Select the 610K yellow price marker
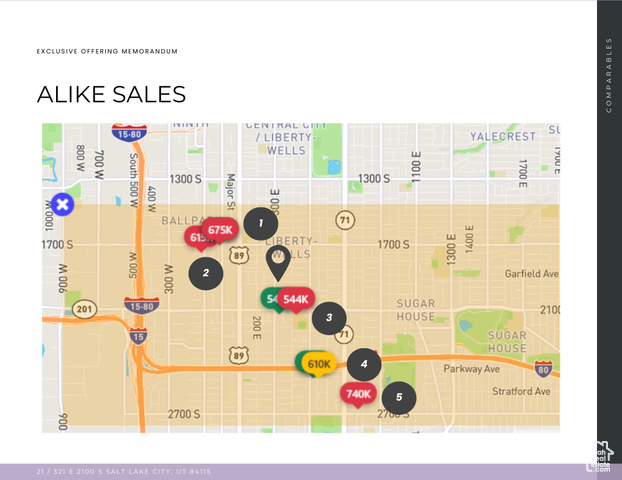 click(320, 364)
